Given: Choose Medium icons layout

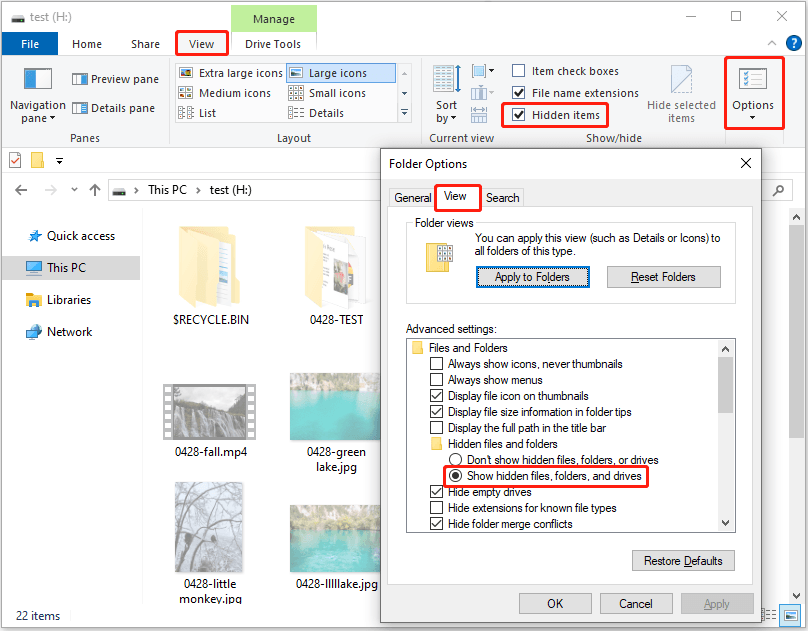Looking at the screenshot, I should 225,93.
